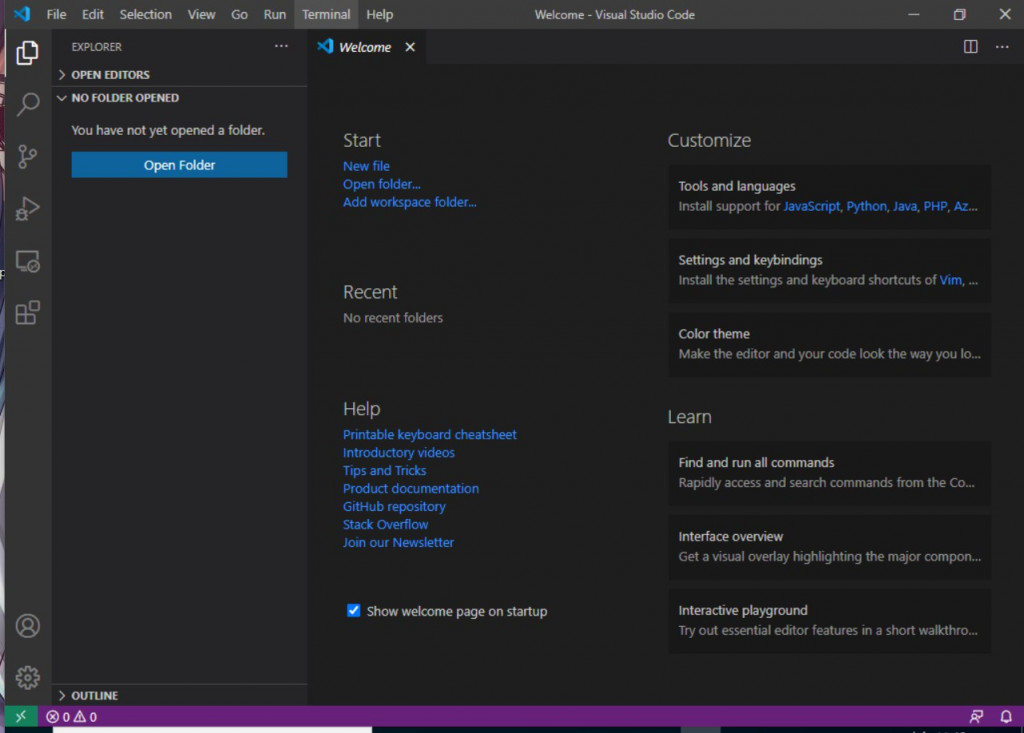
Task: Close the Welcome tab
Action: [x=409, y=47]
